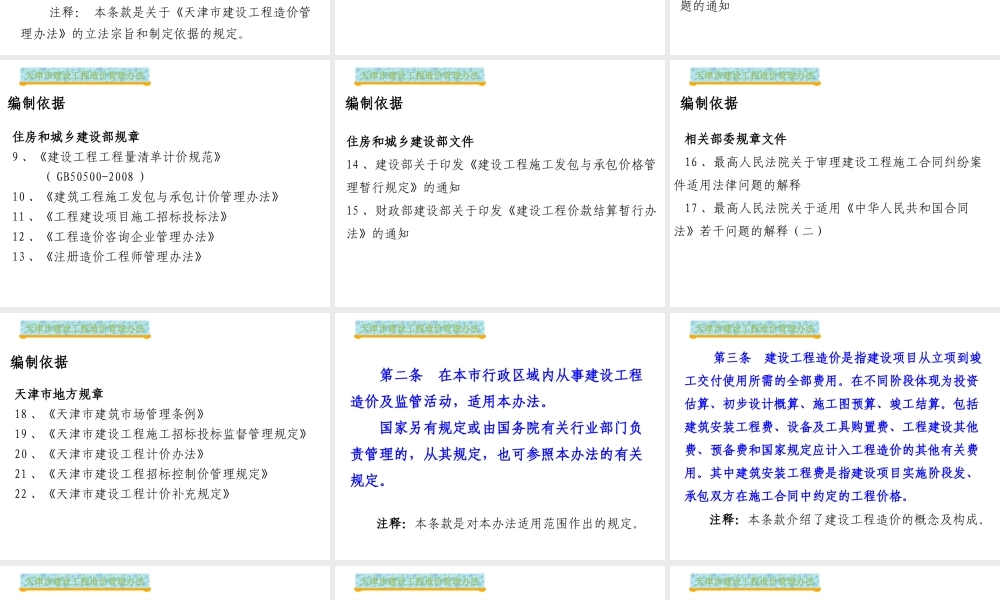Click the 编制依据 heading above 住房和城乡建设部规章

click(x=36, y=103)
